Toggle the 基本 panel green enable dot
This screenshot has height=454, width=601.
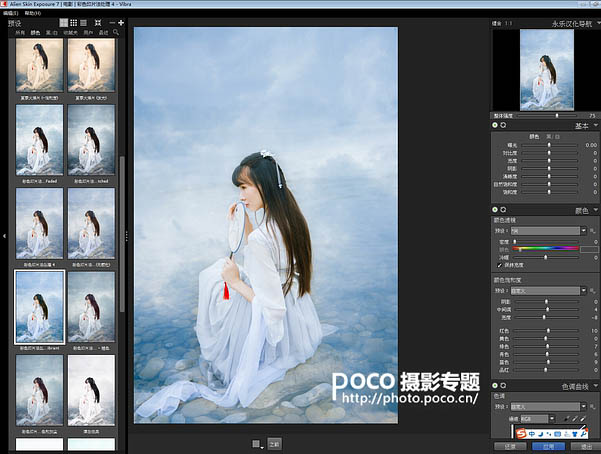point(495,125)
